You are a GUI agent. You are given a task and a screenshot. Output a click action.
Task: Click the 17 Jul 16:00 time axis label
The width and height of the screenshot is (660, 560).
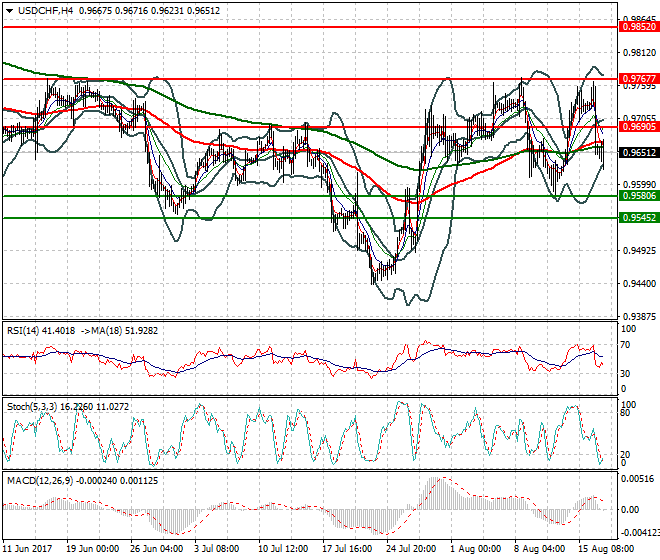click(x=347, y=549)
